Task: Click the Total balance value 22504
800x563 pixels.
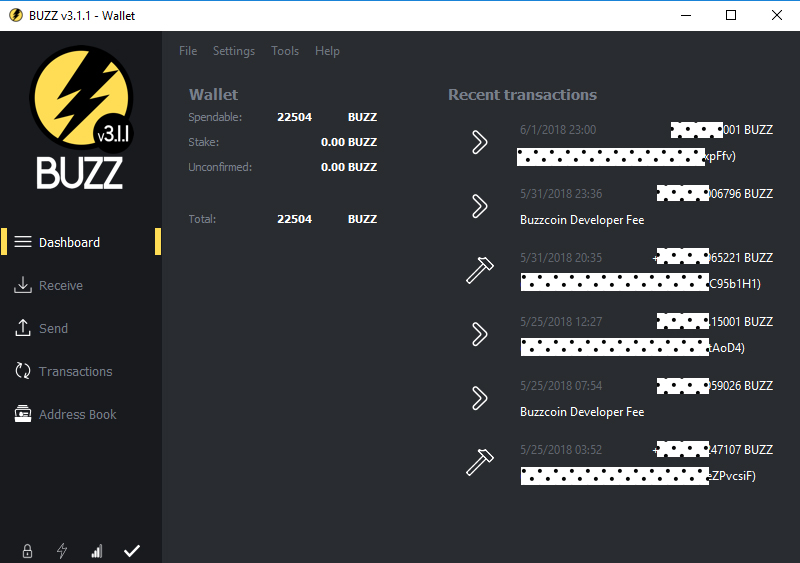Action: click(x=294, y=219)
